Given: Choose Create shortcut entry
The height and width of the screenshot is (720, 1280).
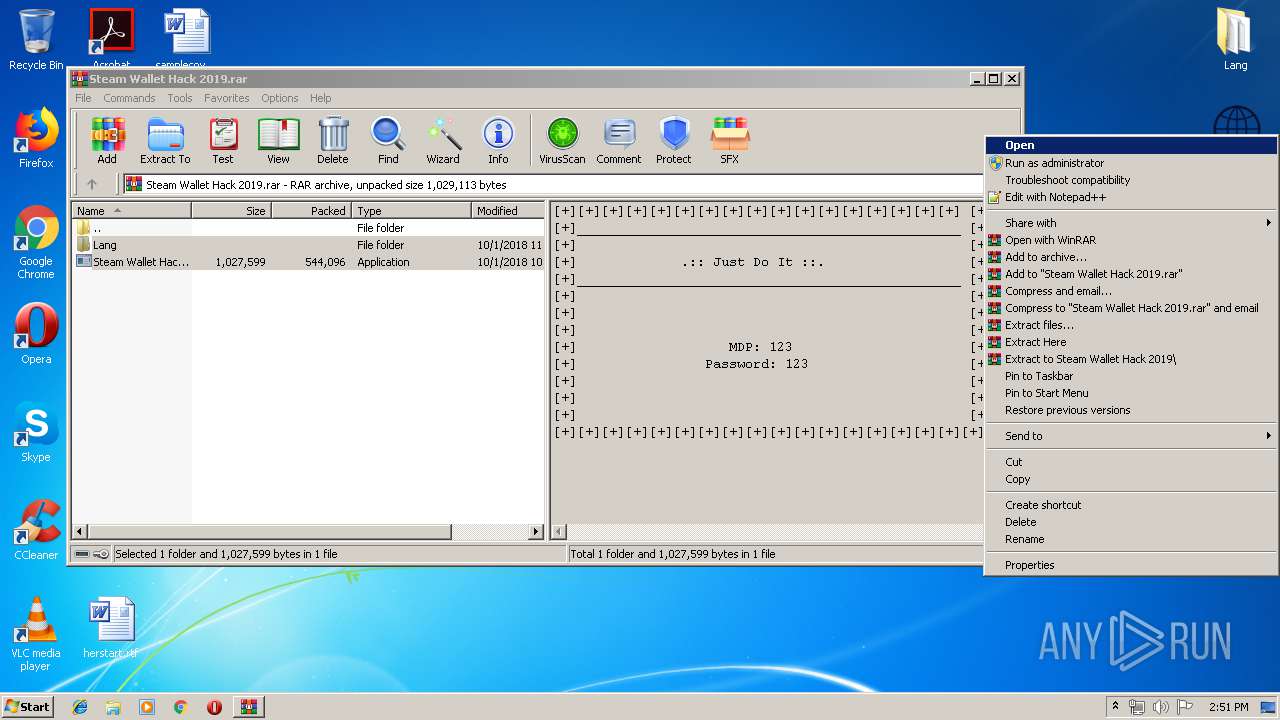Looking at the screenshot, I should point(1131,505).
